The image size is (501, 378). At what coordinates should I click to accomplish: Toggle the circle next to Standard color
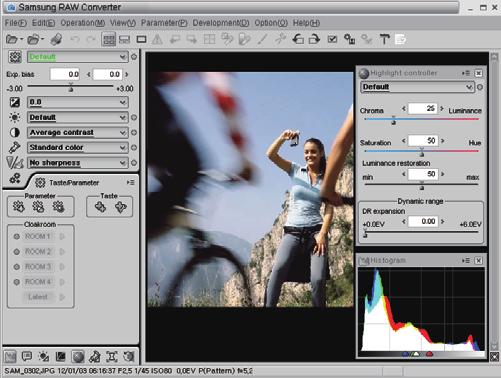[x=134, y=147]
